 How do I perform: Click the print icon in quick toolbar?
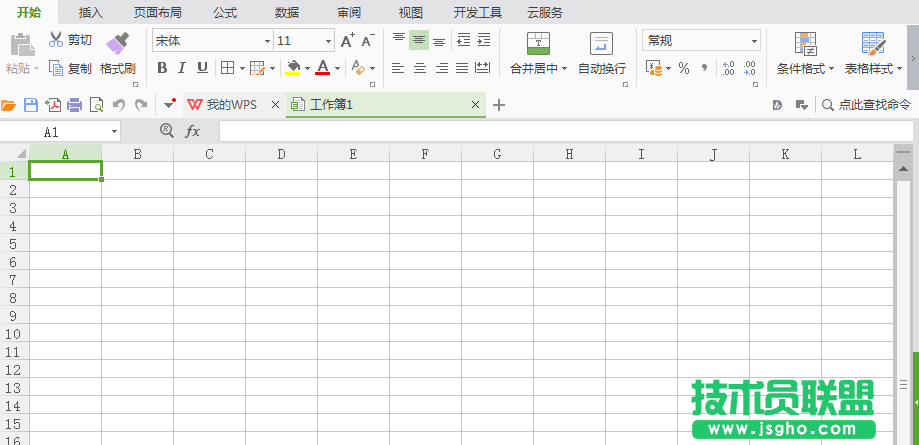click(x=75, y=105)
